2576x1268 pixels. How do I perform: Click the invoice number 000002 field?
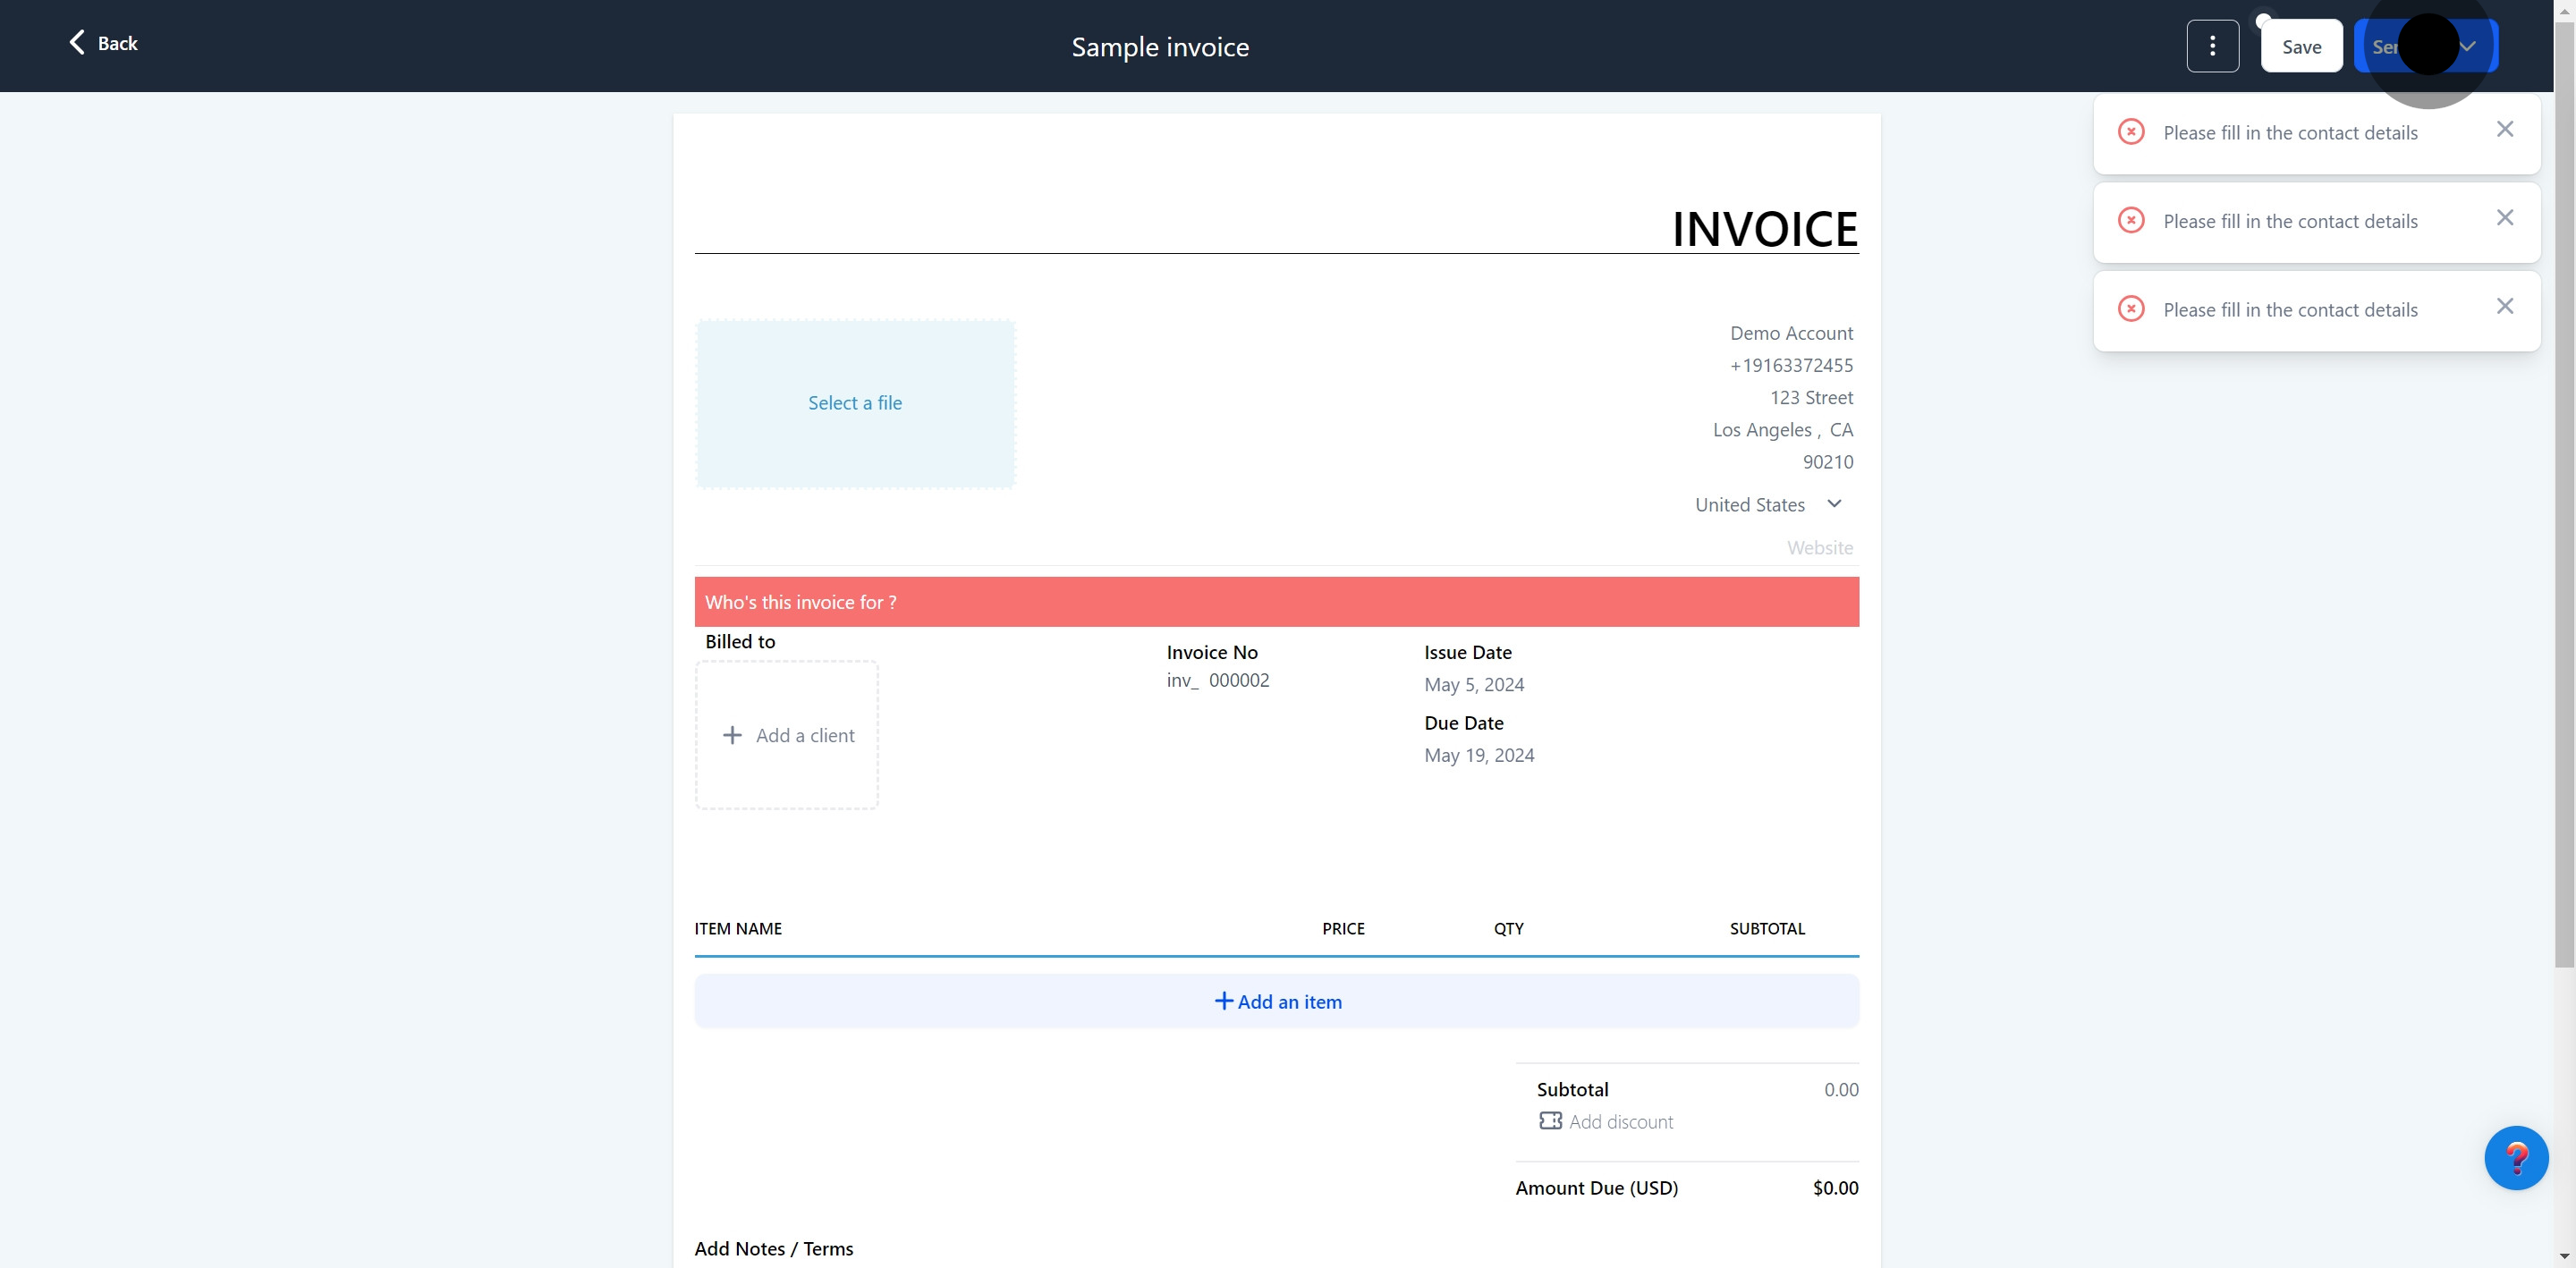click(1238, 681)
